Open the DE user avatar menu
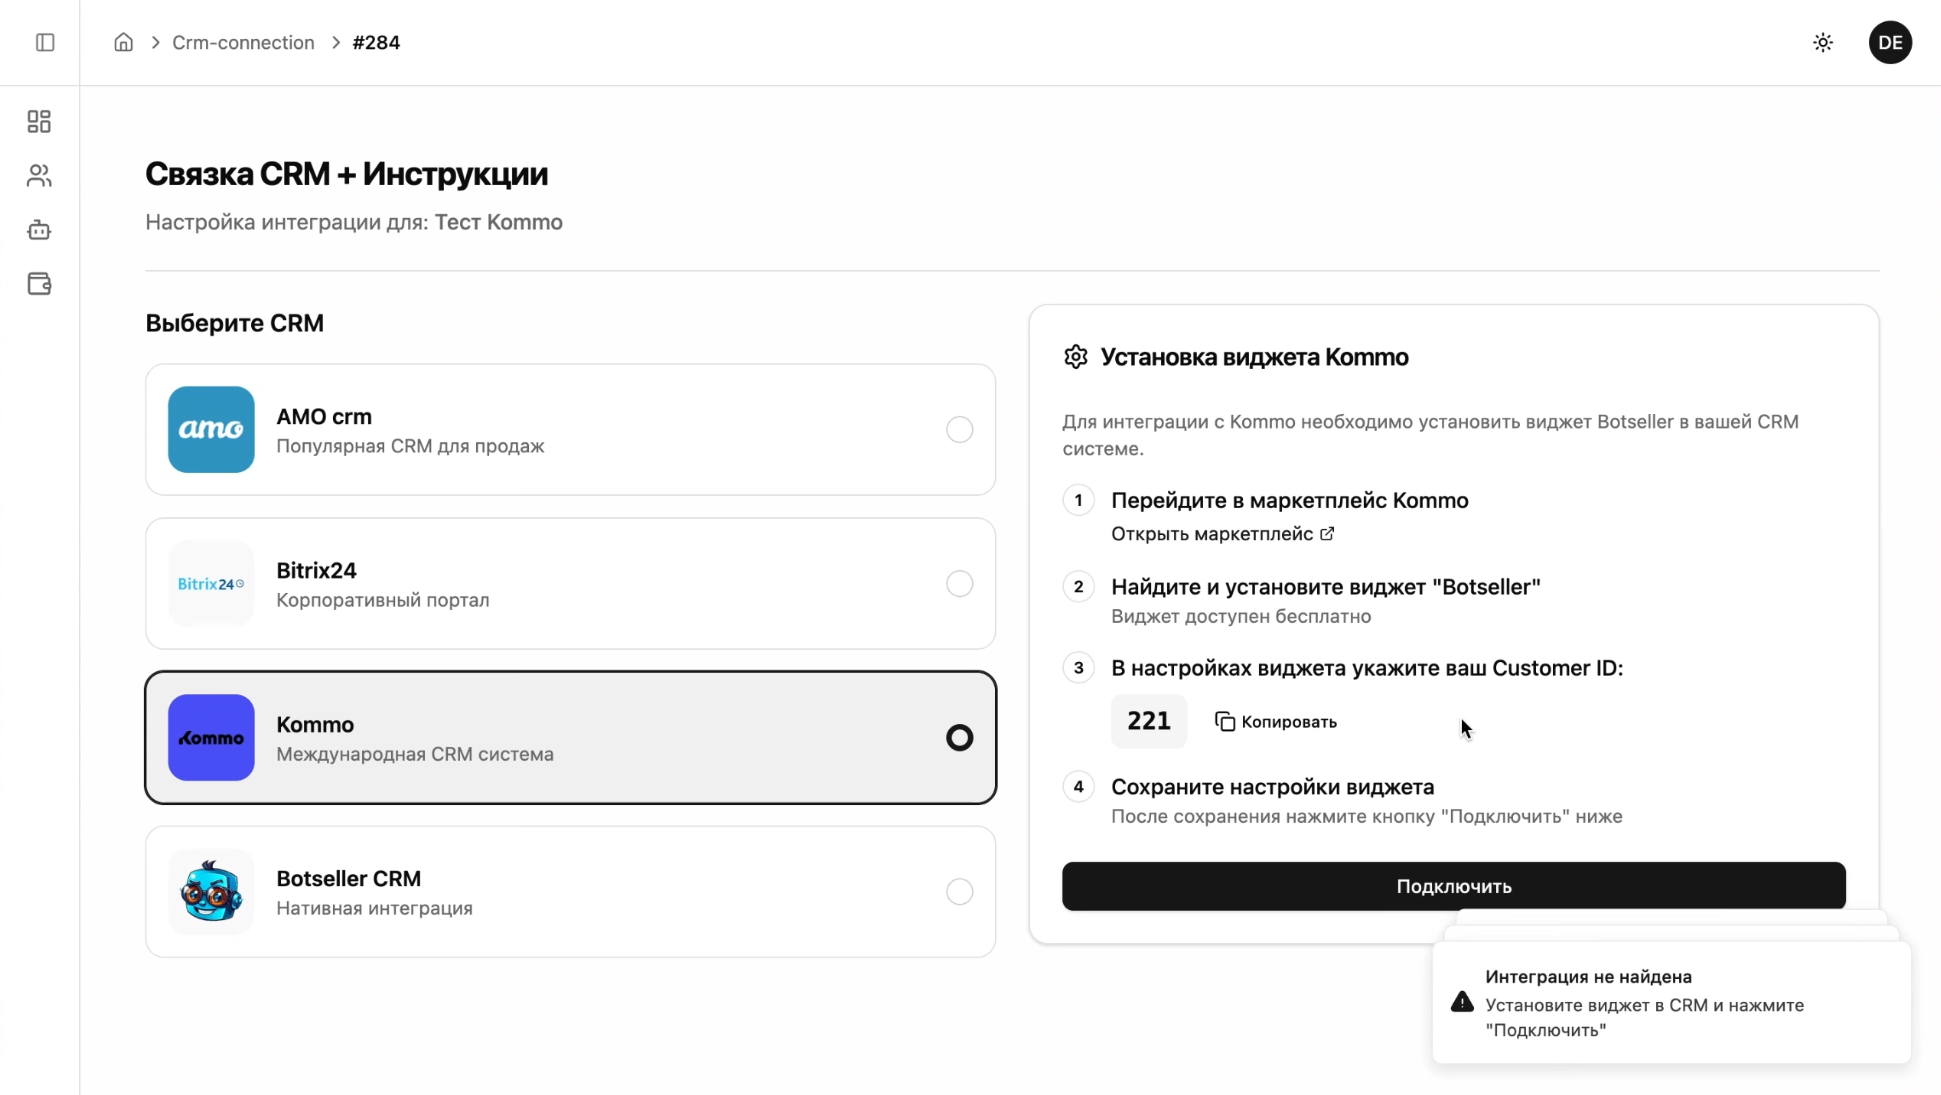Image resolution: width=1941 pixels, height=1095 pixels. [x=1890, y=42]
